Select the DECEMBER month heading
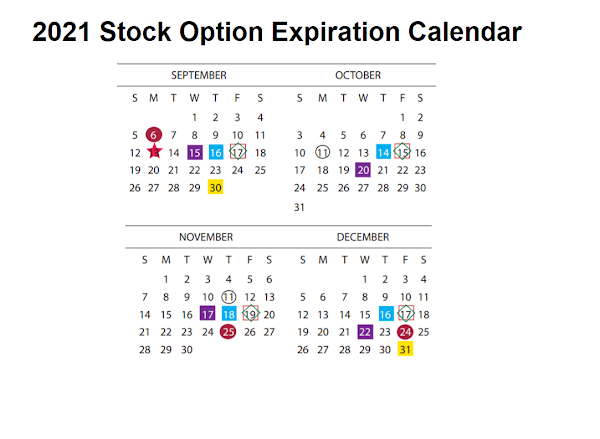600x439 pixels. (x=363, y=237)
